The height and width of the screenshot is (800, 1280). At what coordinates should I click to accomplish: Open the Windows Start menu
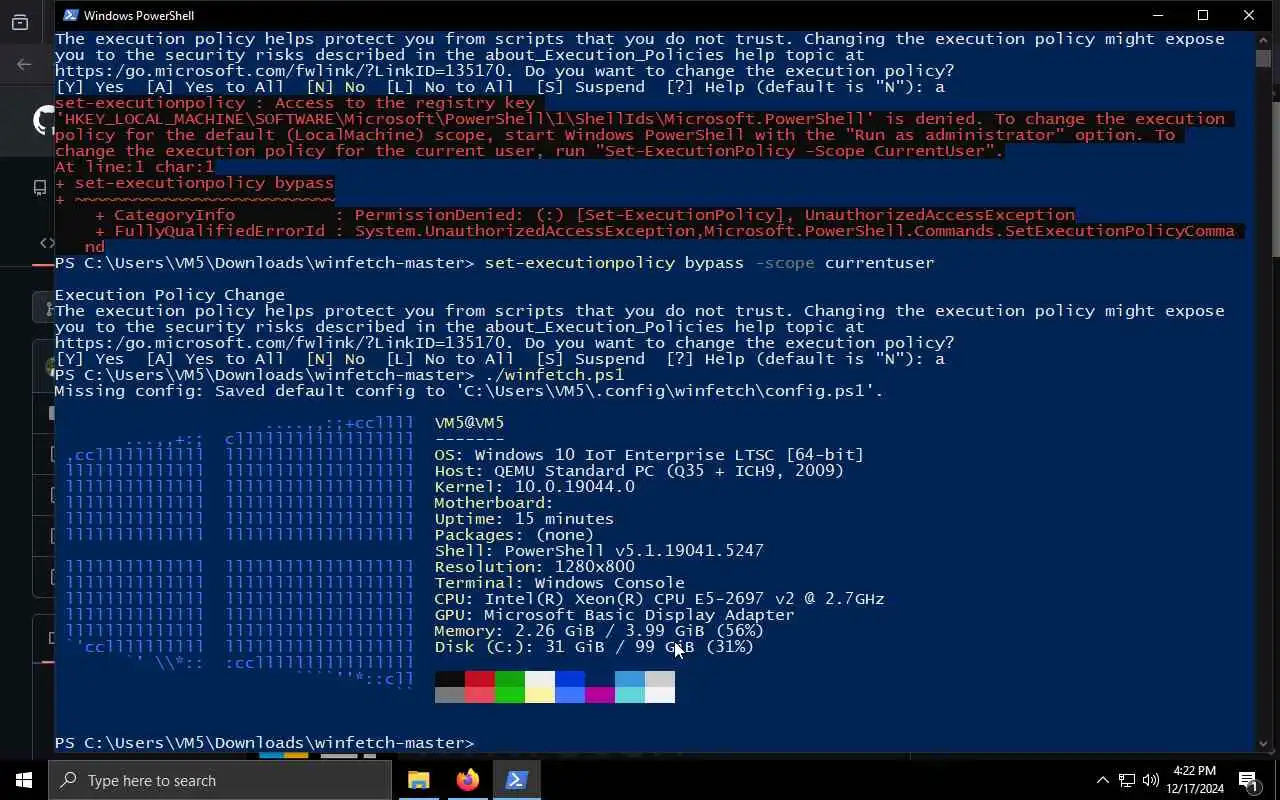point(24,780)
